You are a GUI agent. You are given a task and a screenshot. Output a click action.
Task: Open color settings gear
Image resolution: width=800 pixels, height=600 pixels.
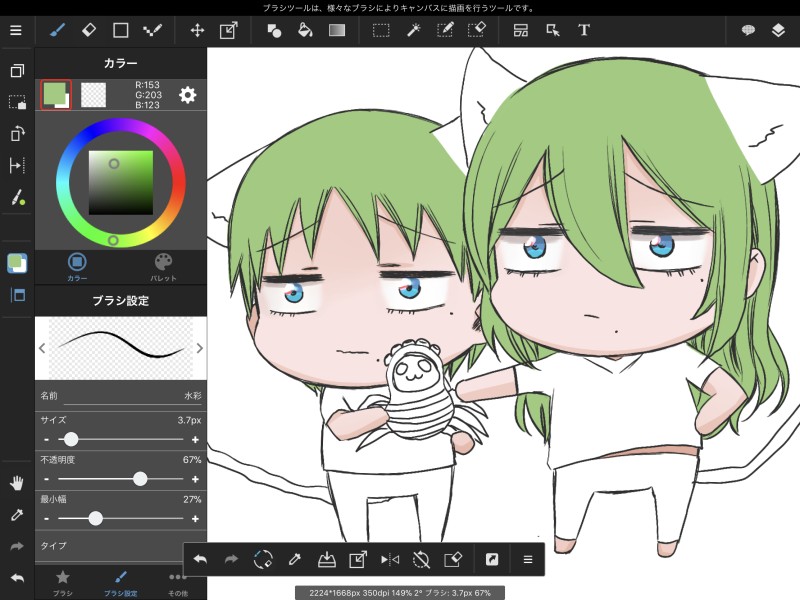pyautogui.click(x=187, y=95)
